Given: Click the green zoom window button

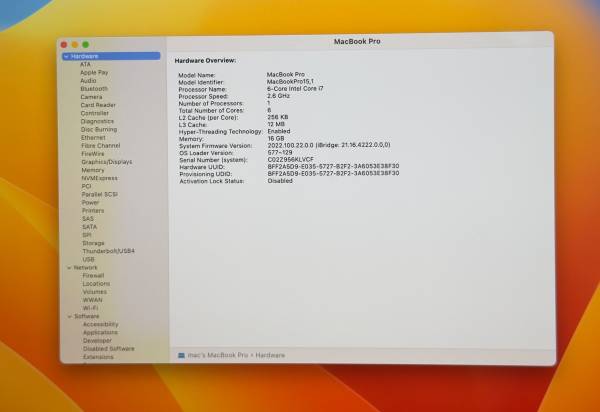Looking at the screenshot, I should [85, 45].
